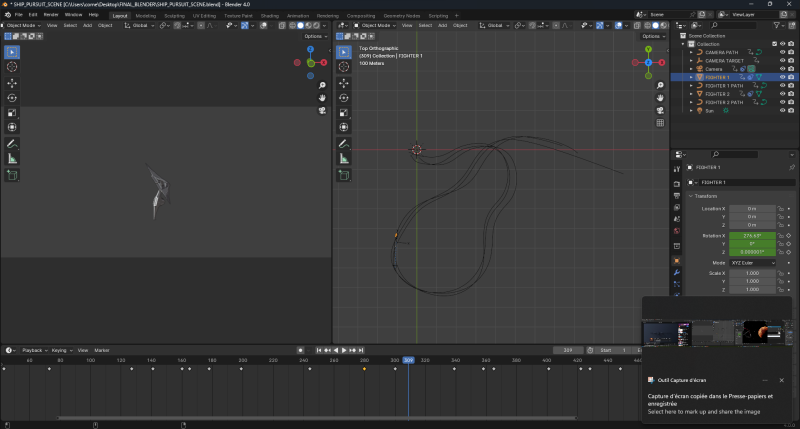
Task: Switch to the Modeling workspace tab
Action: pyautogui.click(x=145, y=16)
